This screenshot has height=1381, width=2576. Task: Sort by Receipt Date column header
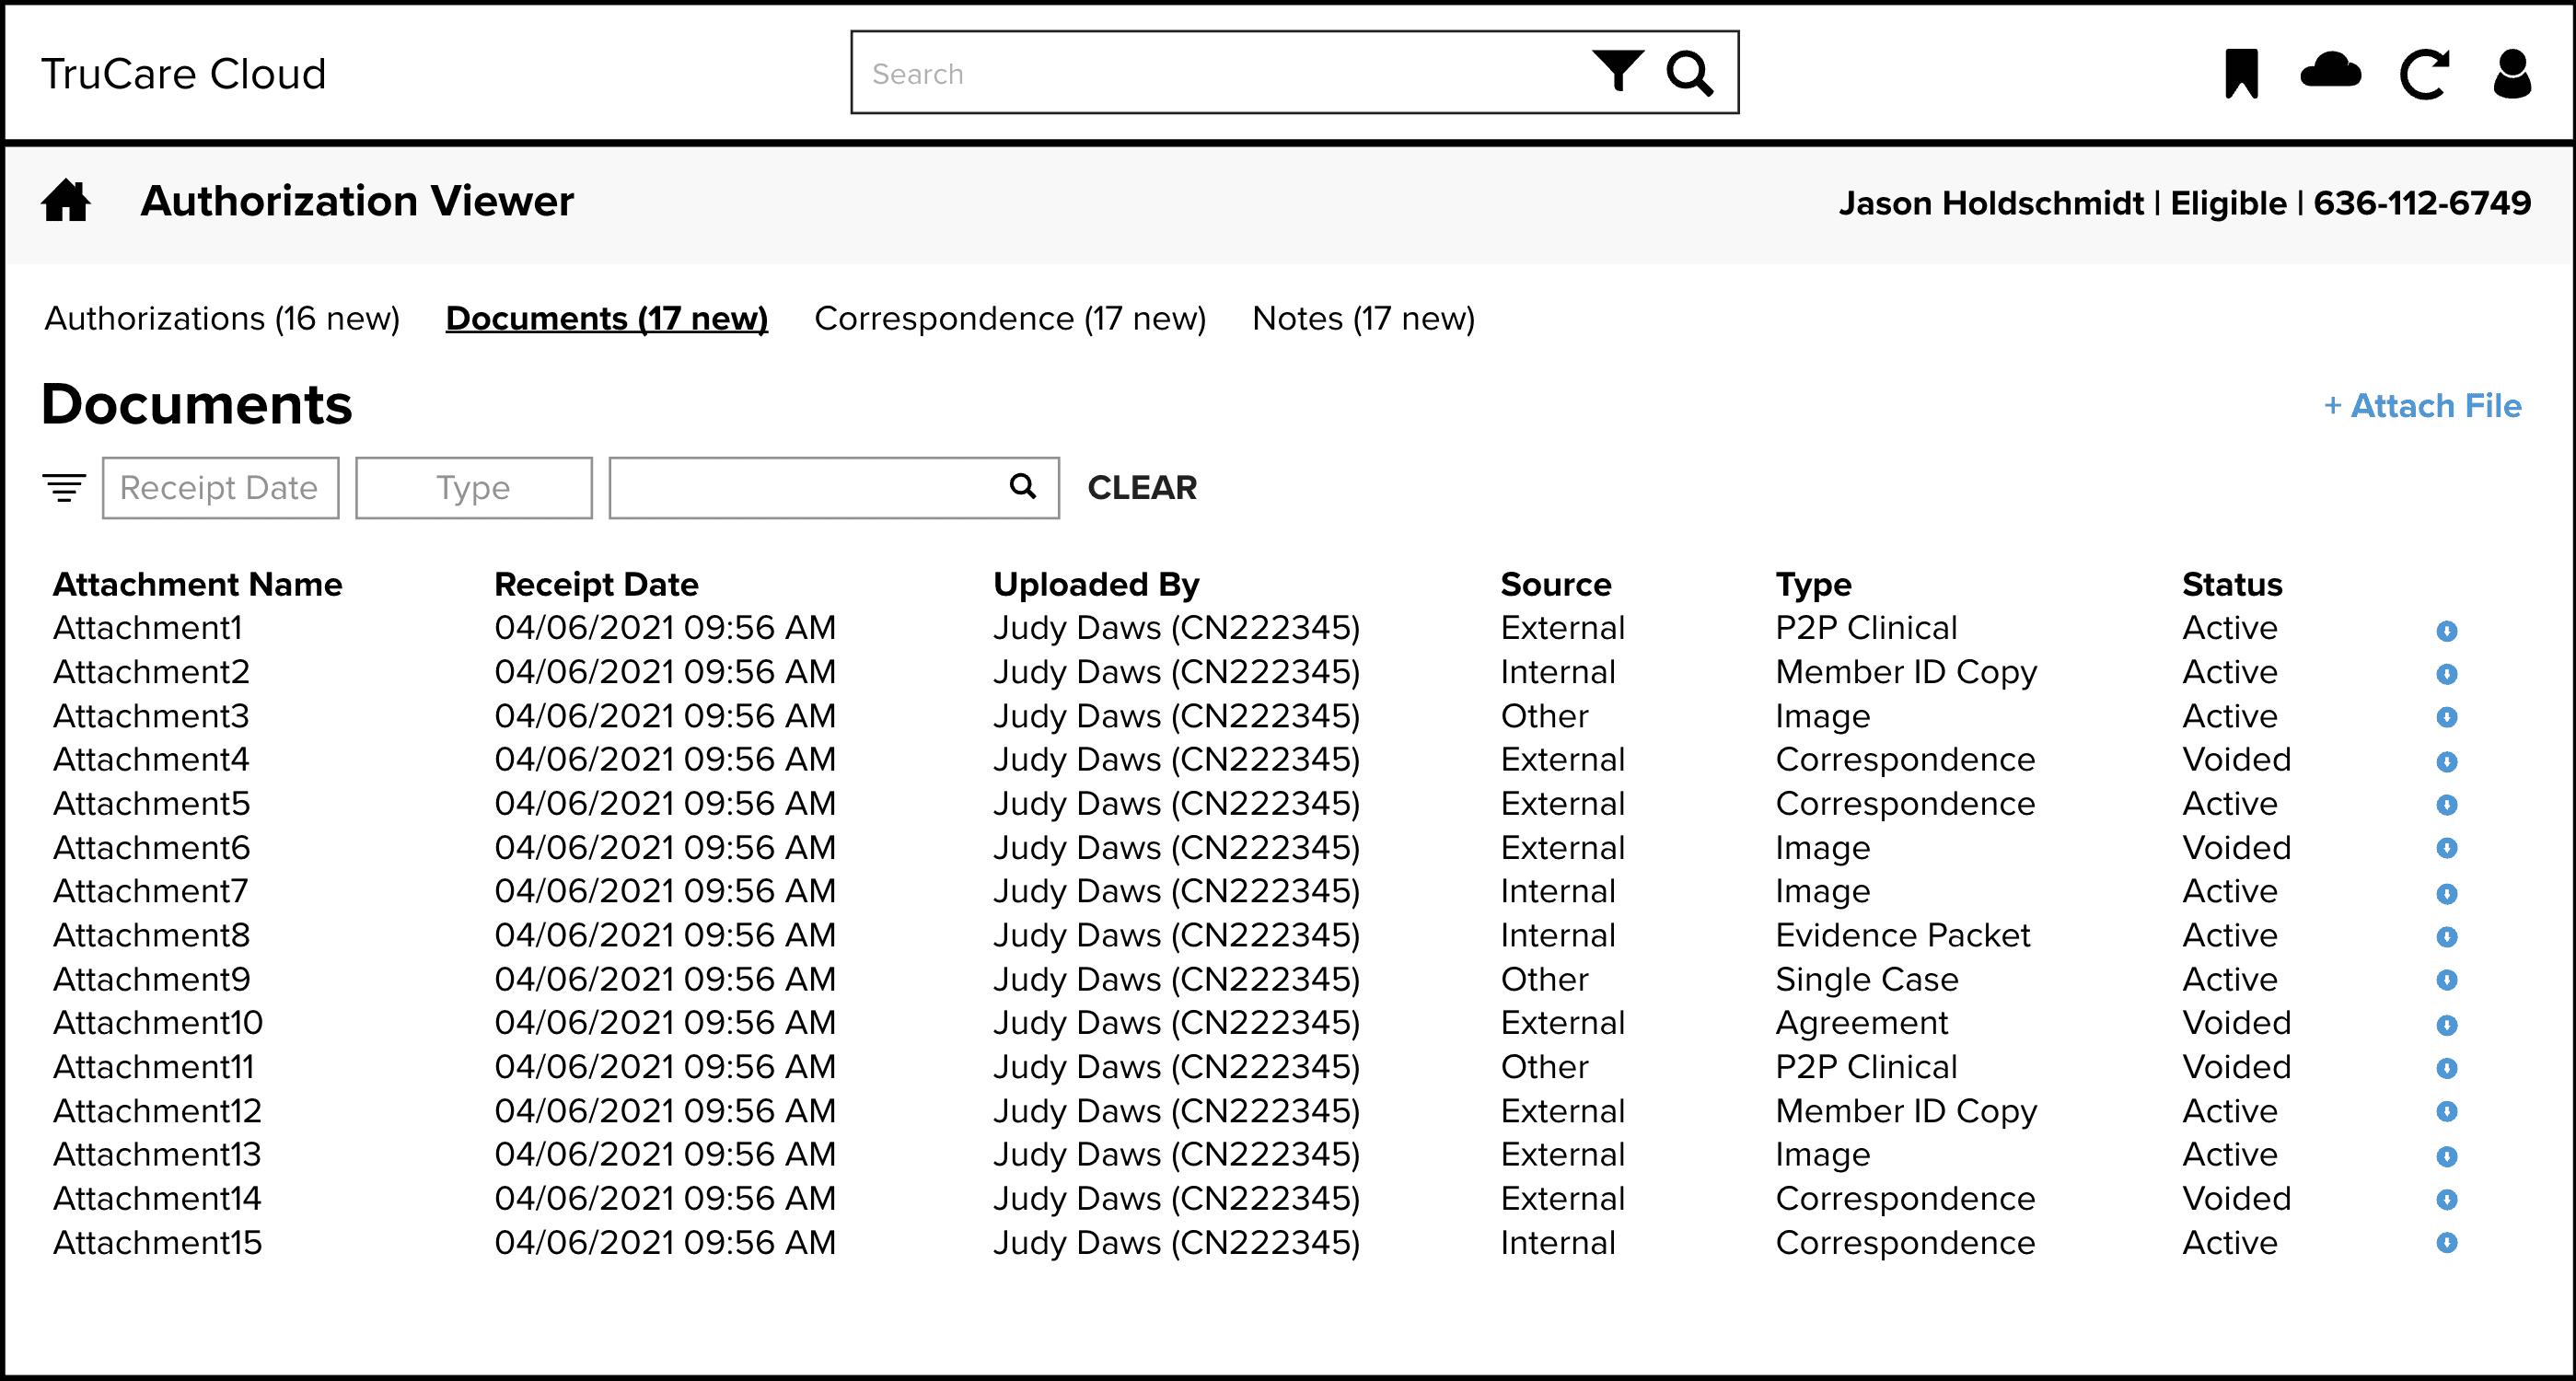(596, 584)
